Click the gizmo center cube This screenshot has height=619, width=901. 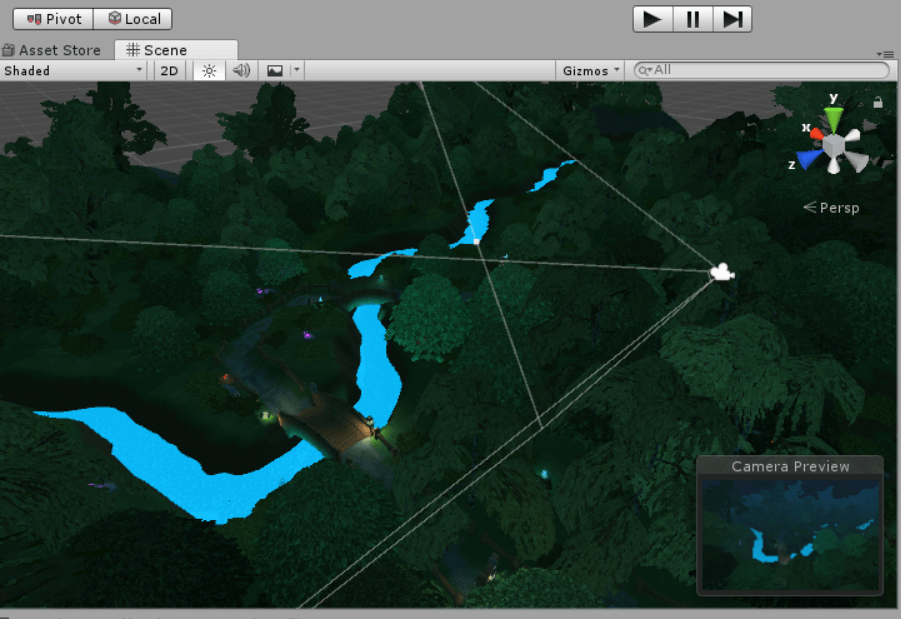click(x=833, y=146)
